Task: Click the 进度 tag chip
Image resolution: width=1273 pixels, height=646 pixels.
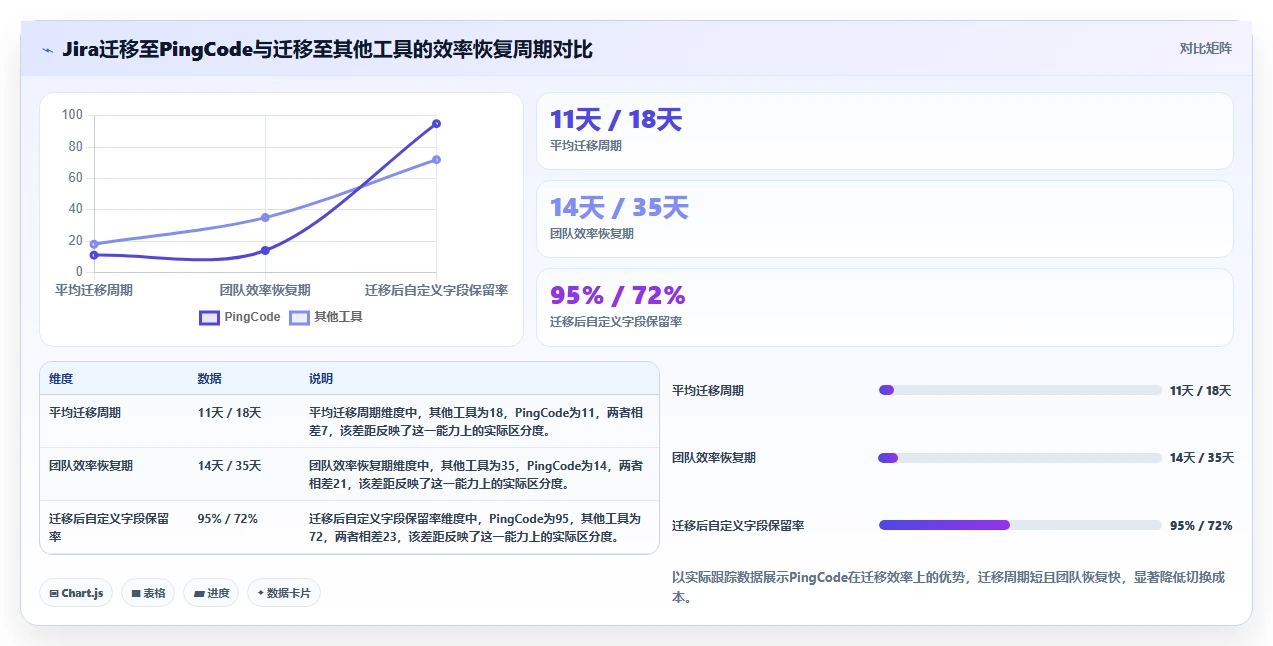Action: 211,593
